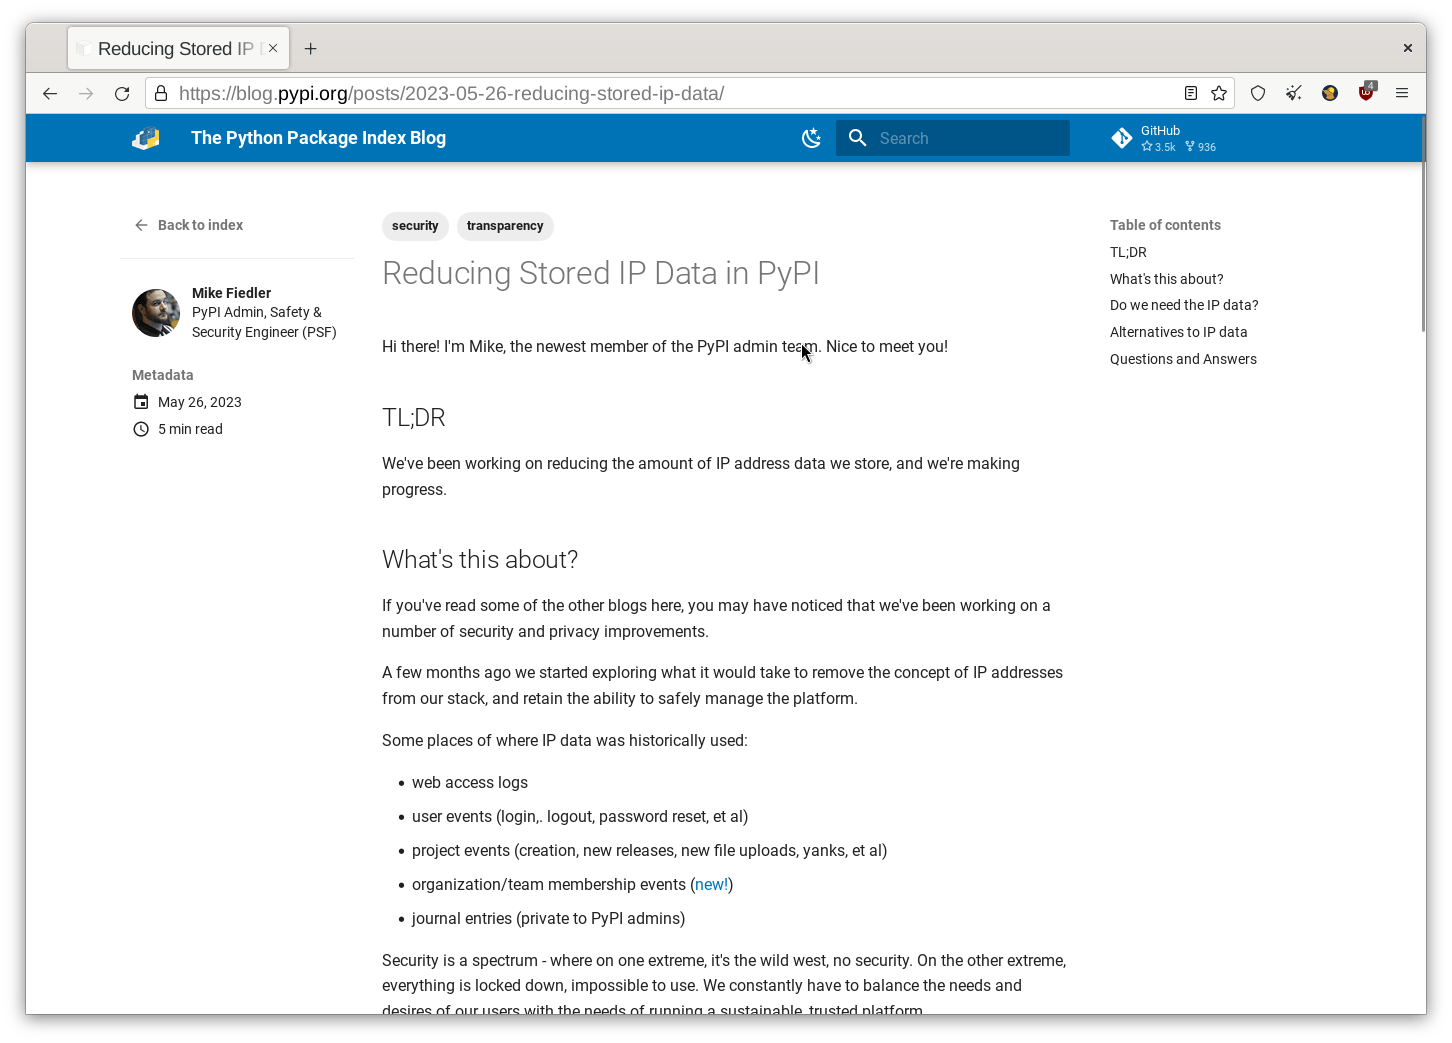1452x1043 pixels.
Task: Click the Mike Fiedler author name
Action: click(231, 293)
